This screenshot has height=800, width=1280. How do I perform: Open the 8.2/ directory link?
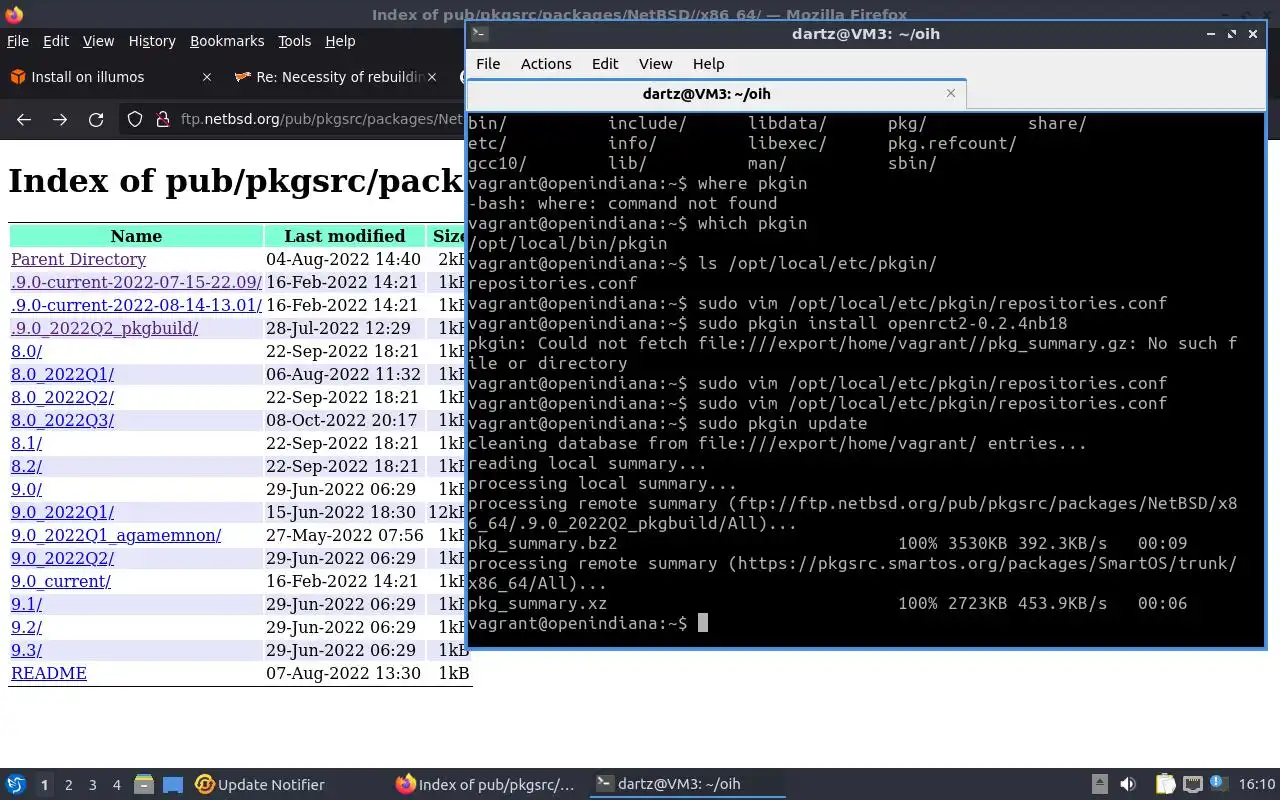click(26, 466)
